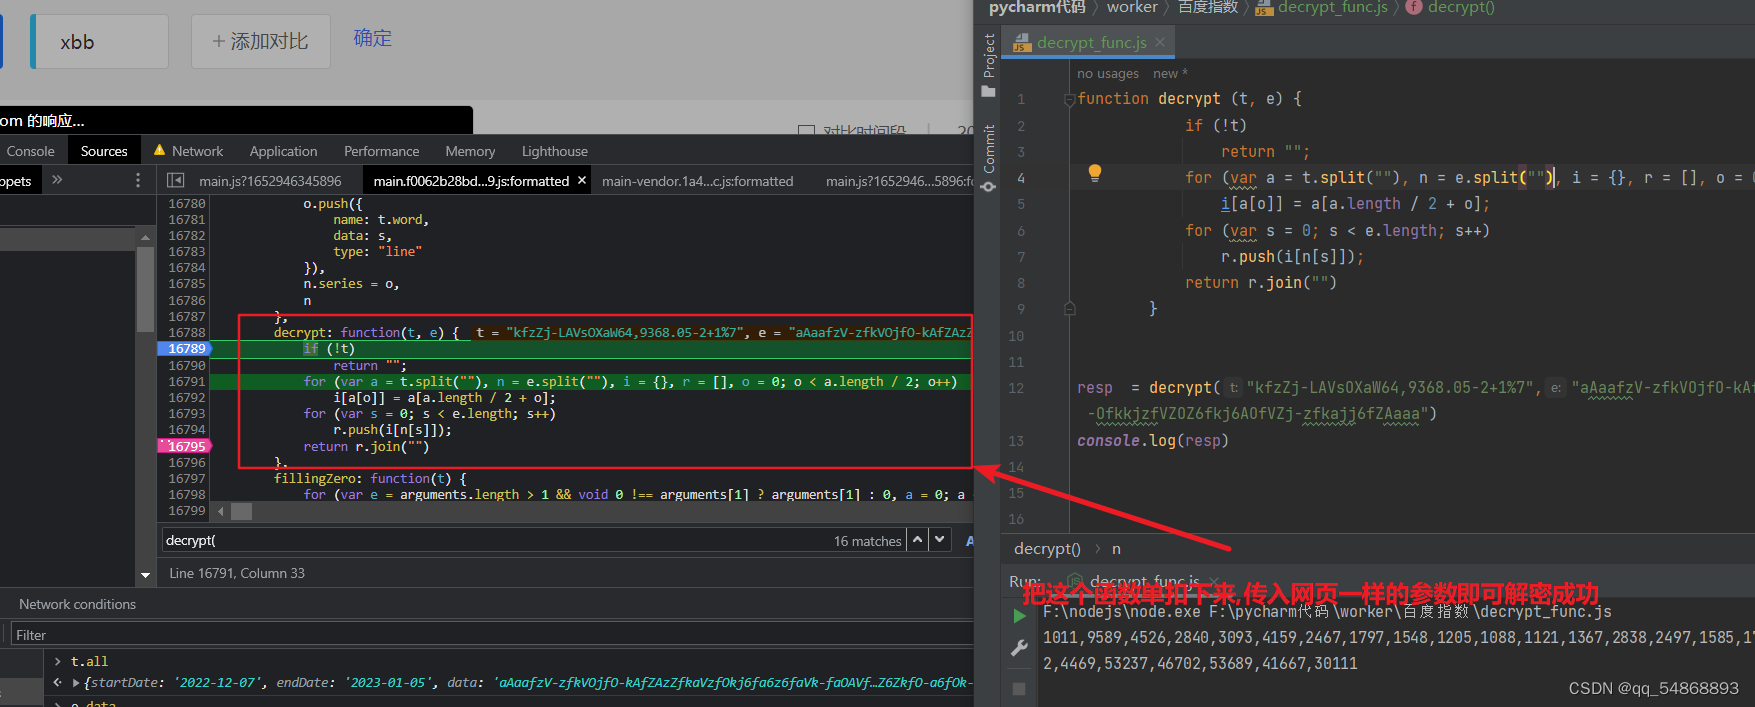This screenshot has height=707, width=1755.
Task: Focus the console Filter field
Action: [490, 635]
